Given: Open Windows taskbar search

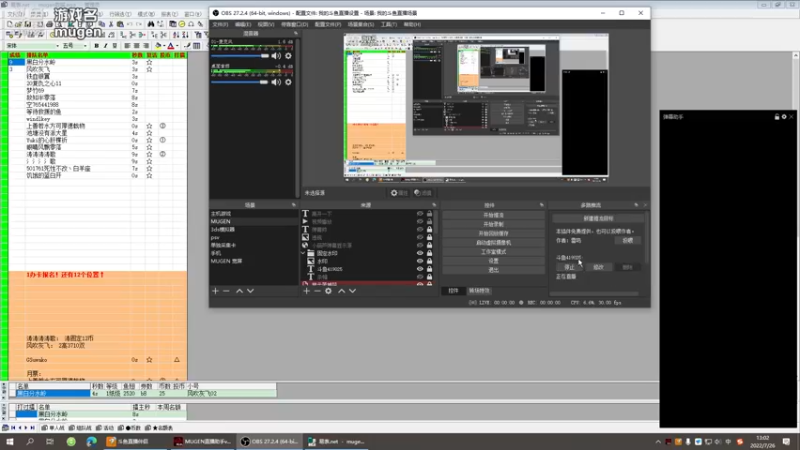Looking at the screenshot, I should tap(30, 441).
